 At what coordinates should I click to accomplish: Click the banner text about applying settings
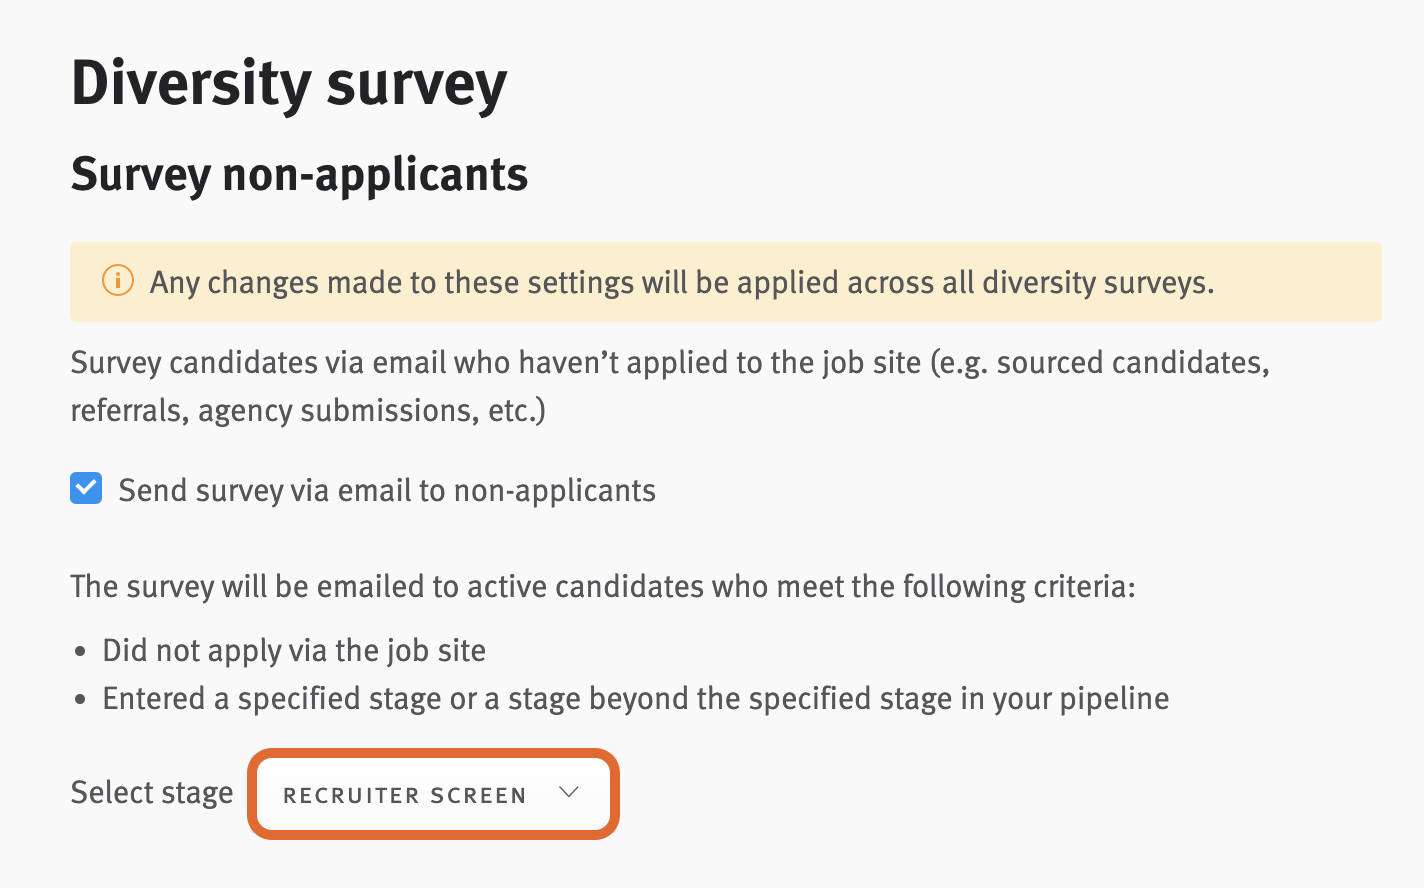(680, 282)
